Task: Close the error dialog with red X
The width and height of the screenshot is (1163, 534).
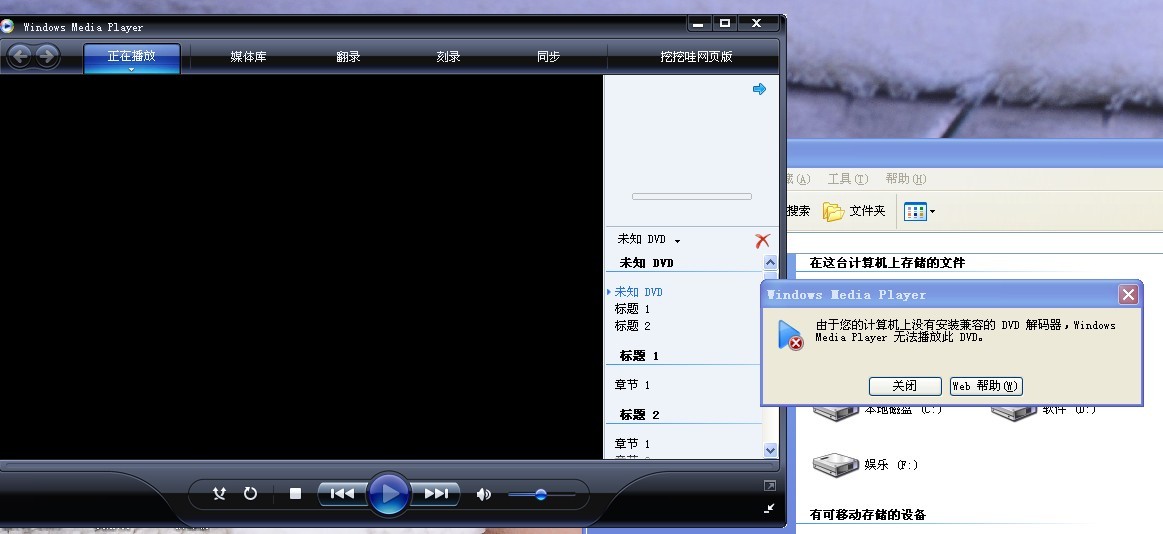Action: point(1128,294)
